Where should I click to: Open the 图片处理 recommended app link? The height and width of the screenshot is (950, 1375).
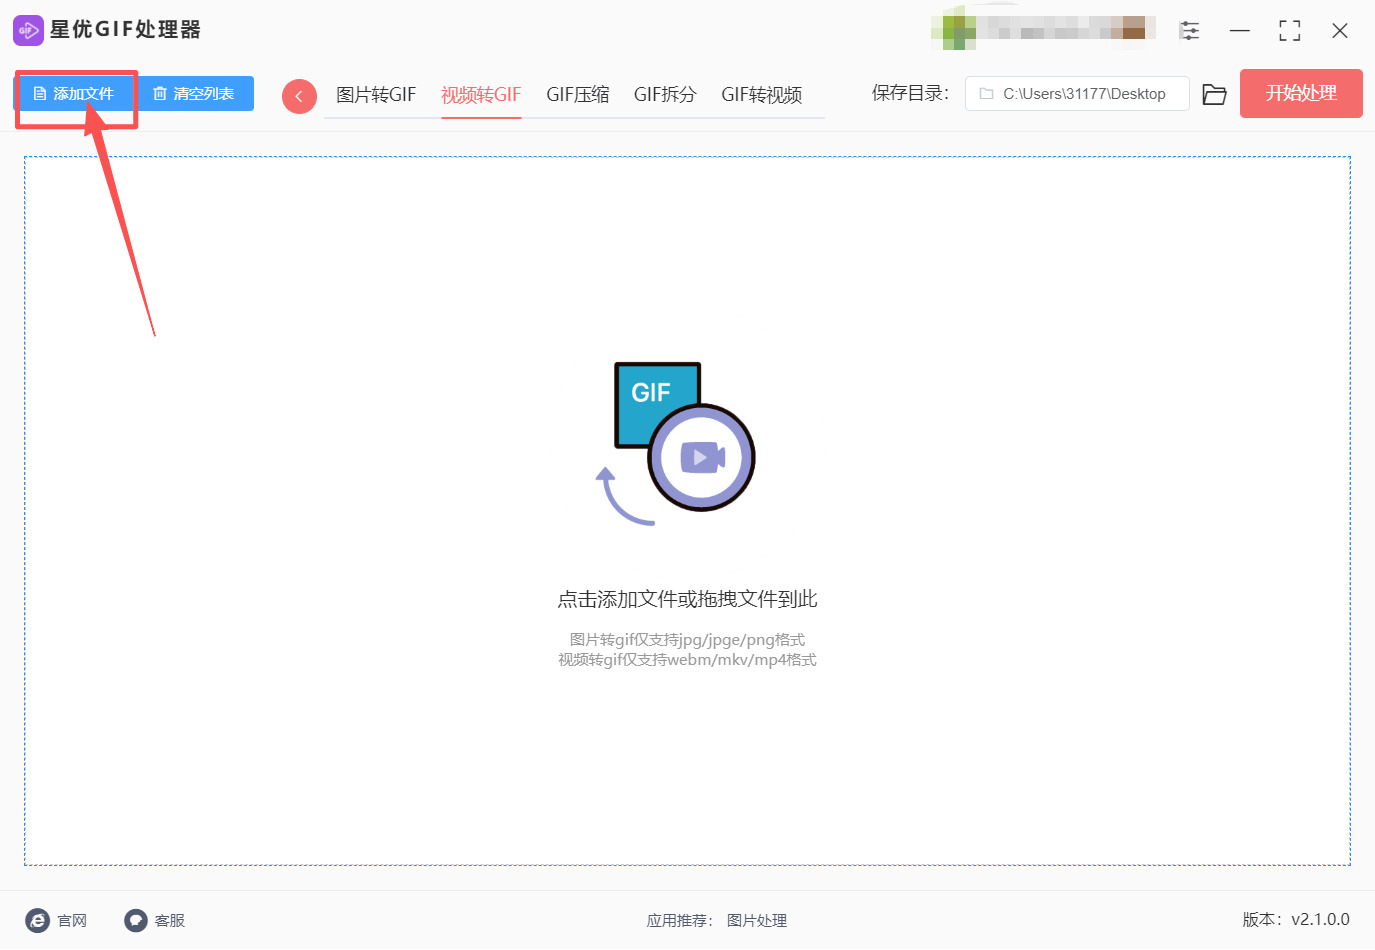point(756,920)
